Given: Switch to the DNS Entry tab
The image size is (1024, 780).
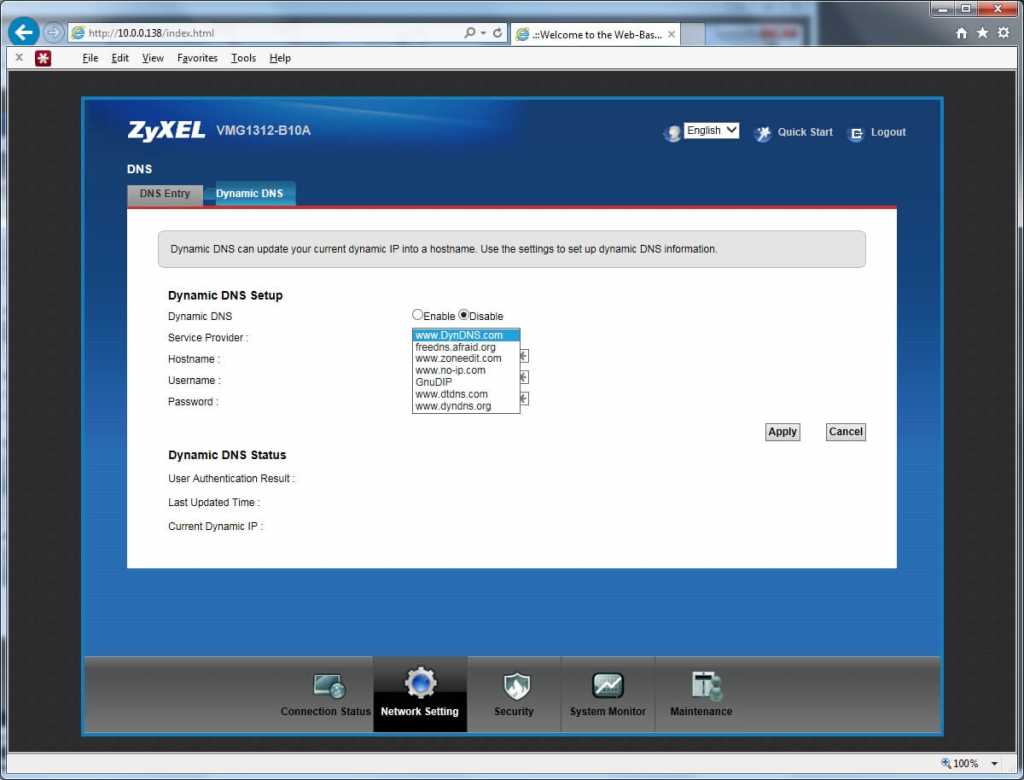Looking at the screenshot, I should tap(164, 194).
